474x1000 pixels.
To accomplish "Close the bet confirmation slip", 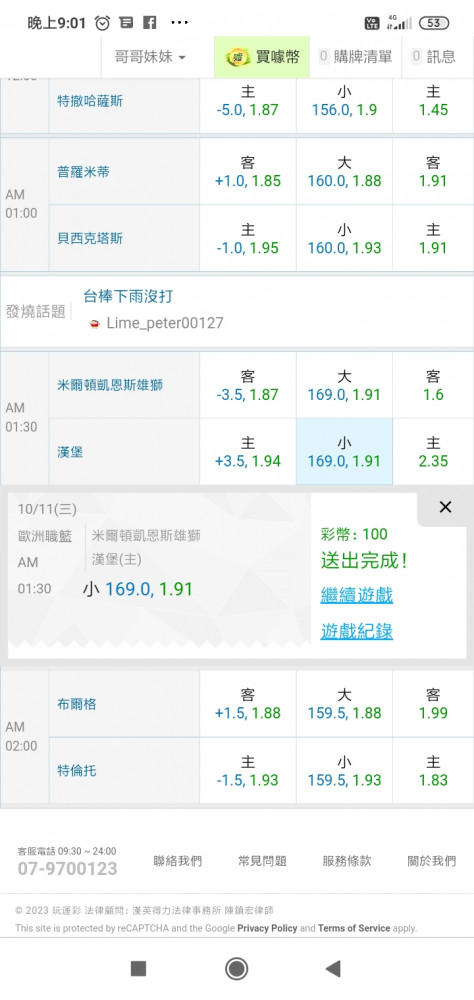I will coord(445,507).
